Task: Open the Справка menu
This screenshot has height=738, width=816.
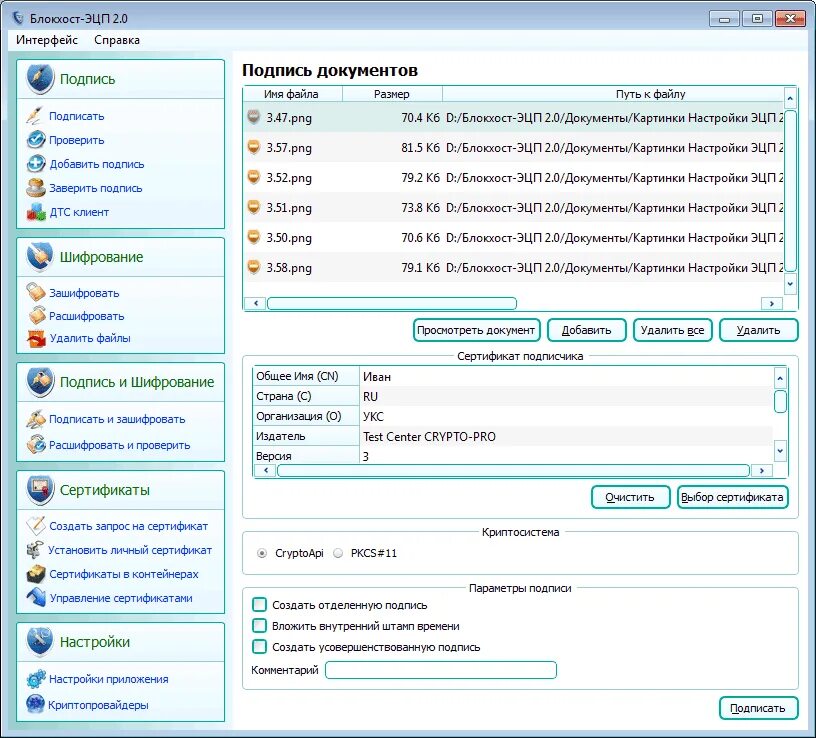Action: click(117, 40)
